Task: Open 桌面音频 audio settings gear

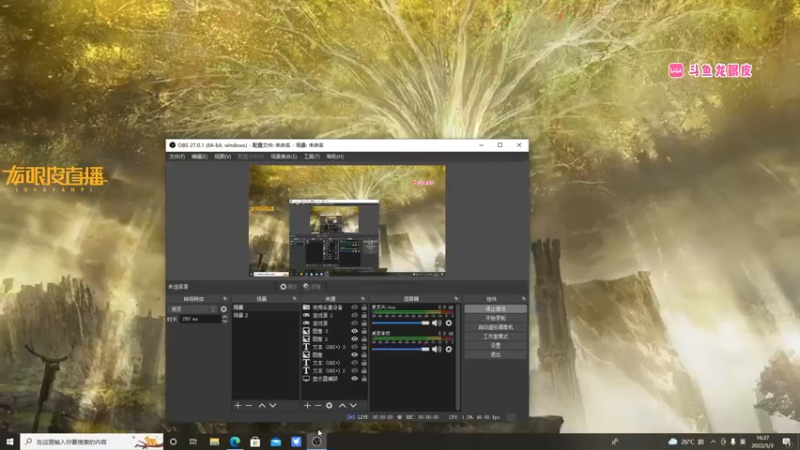Action: coord(449,349)
